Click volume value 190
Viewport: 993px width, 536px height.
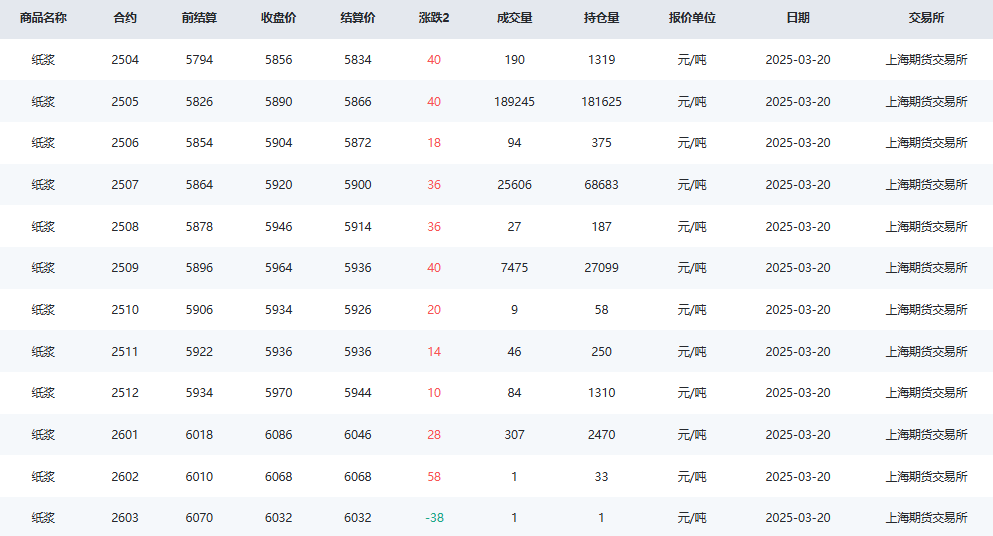tap(514, 60)
